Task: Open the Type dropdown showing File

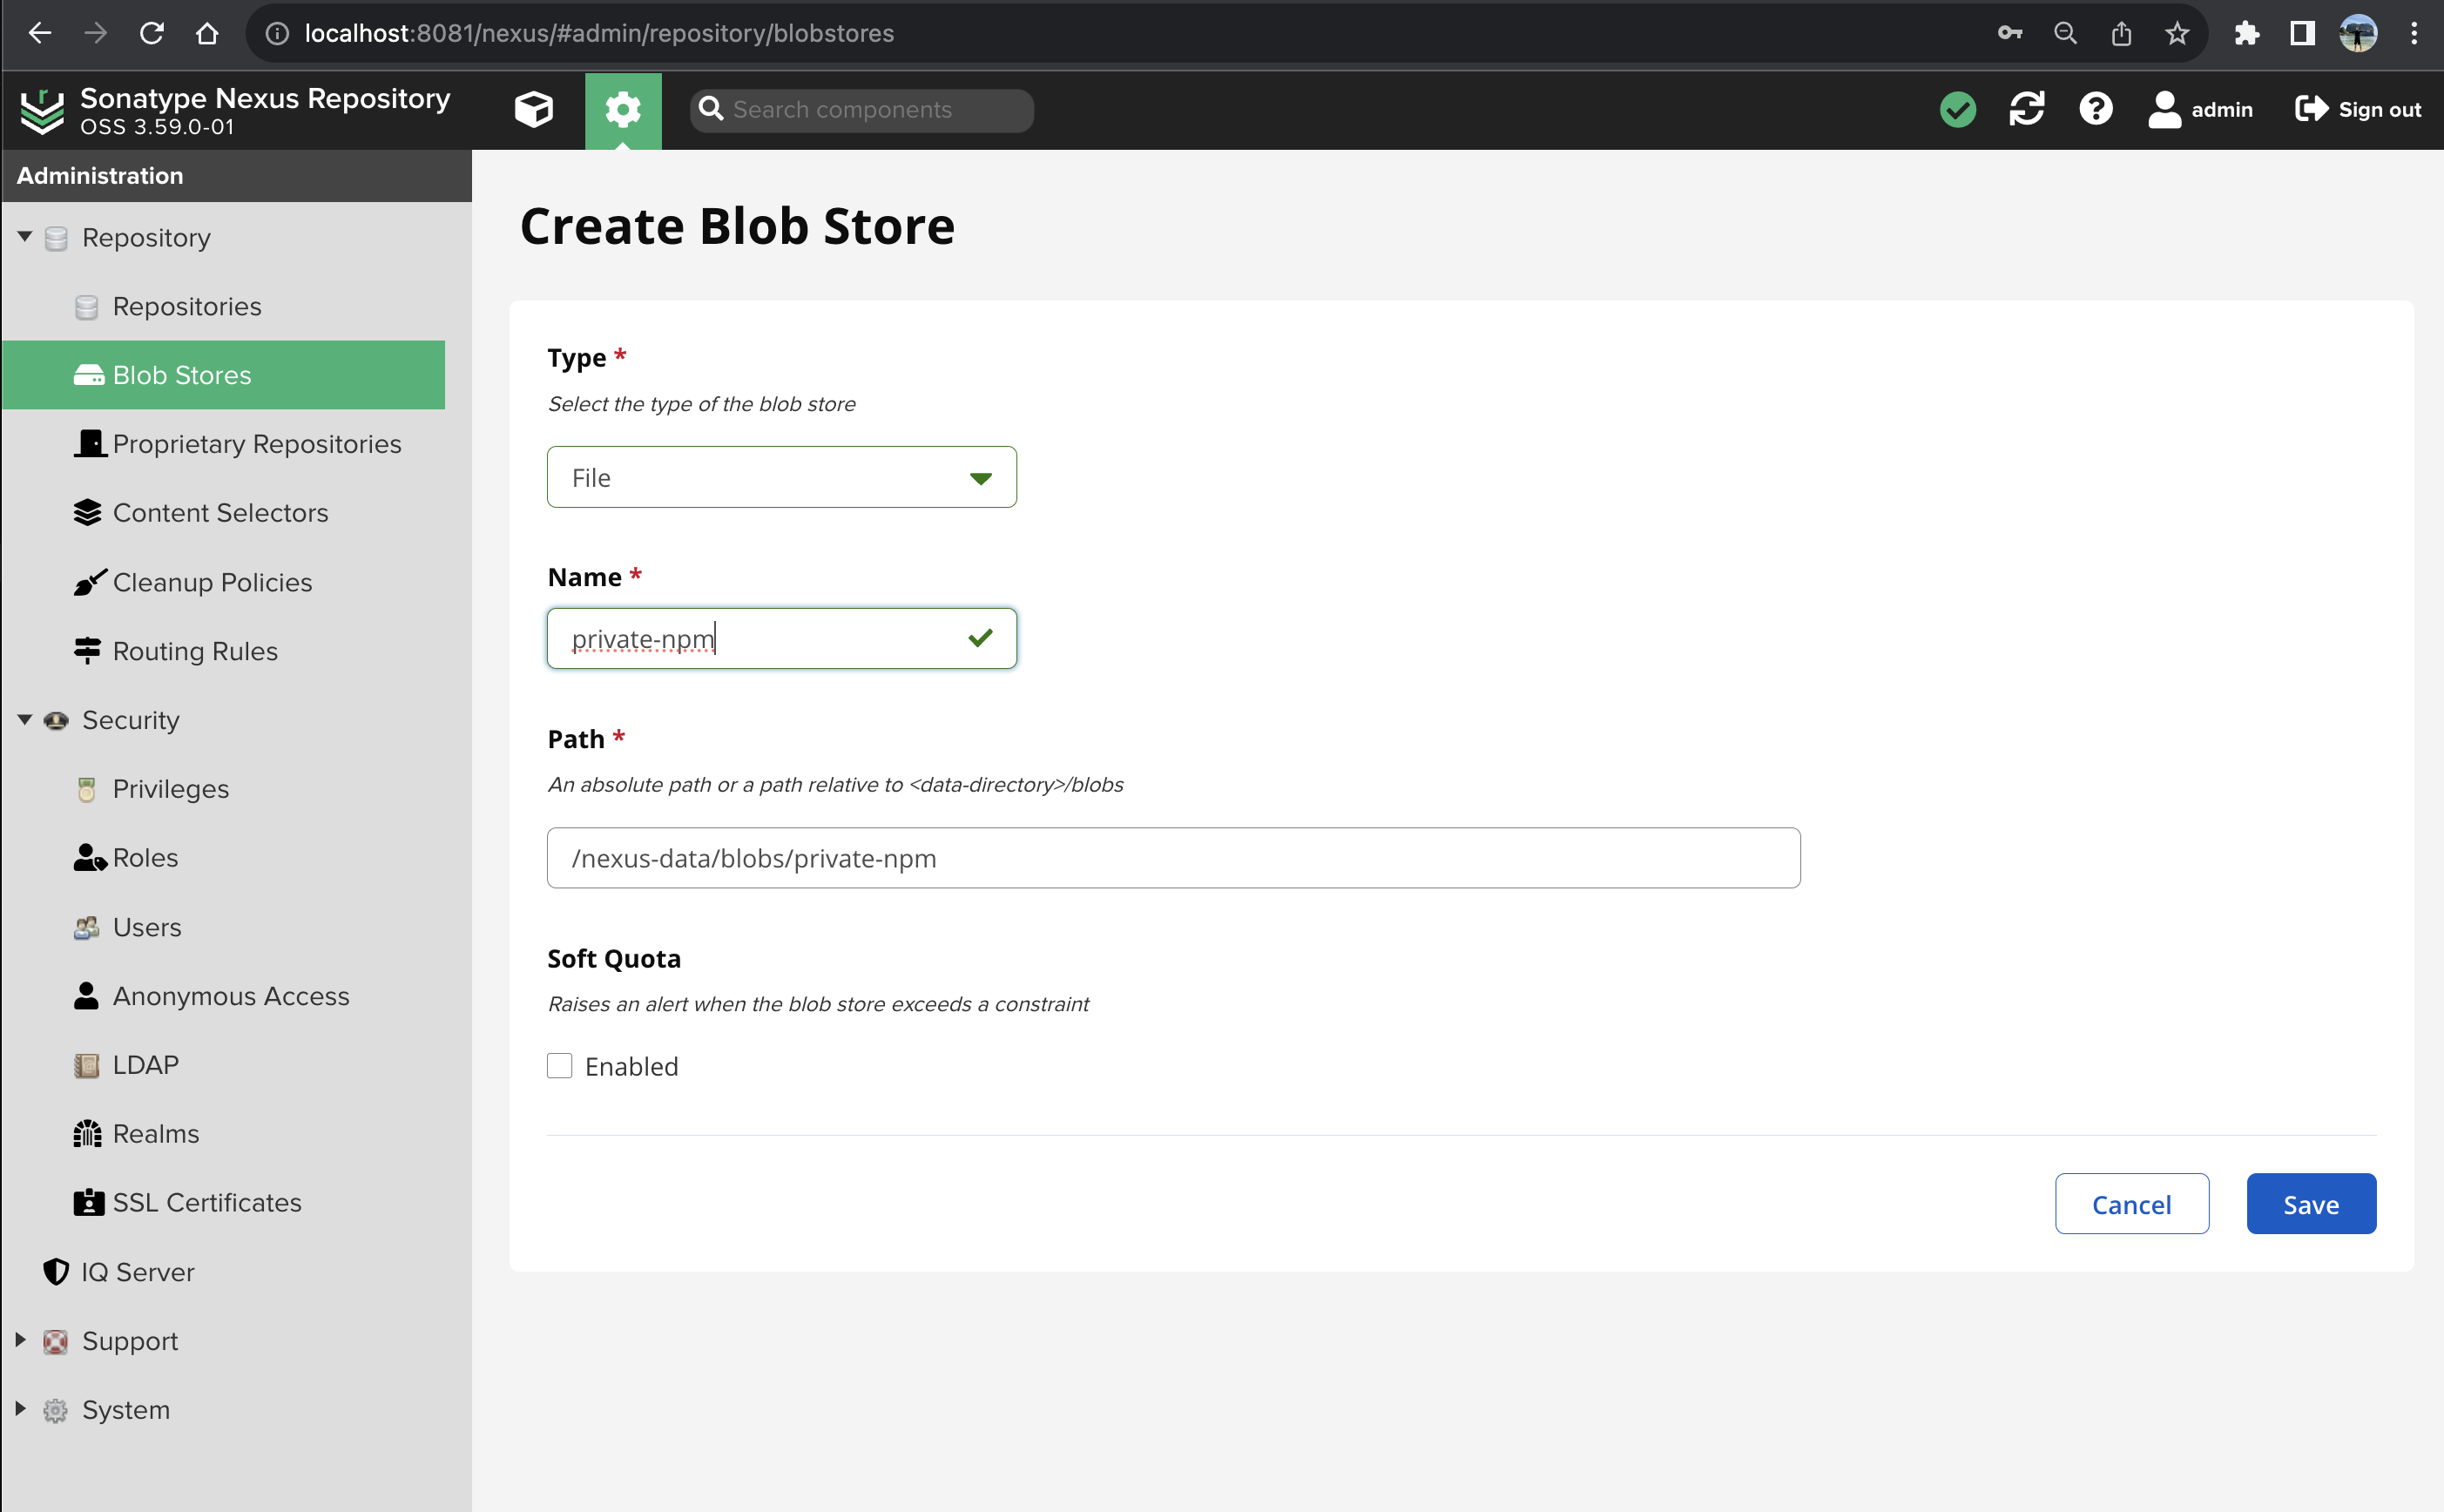Action: 781,477
